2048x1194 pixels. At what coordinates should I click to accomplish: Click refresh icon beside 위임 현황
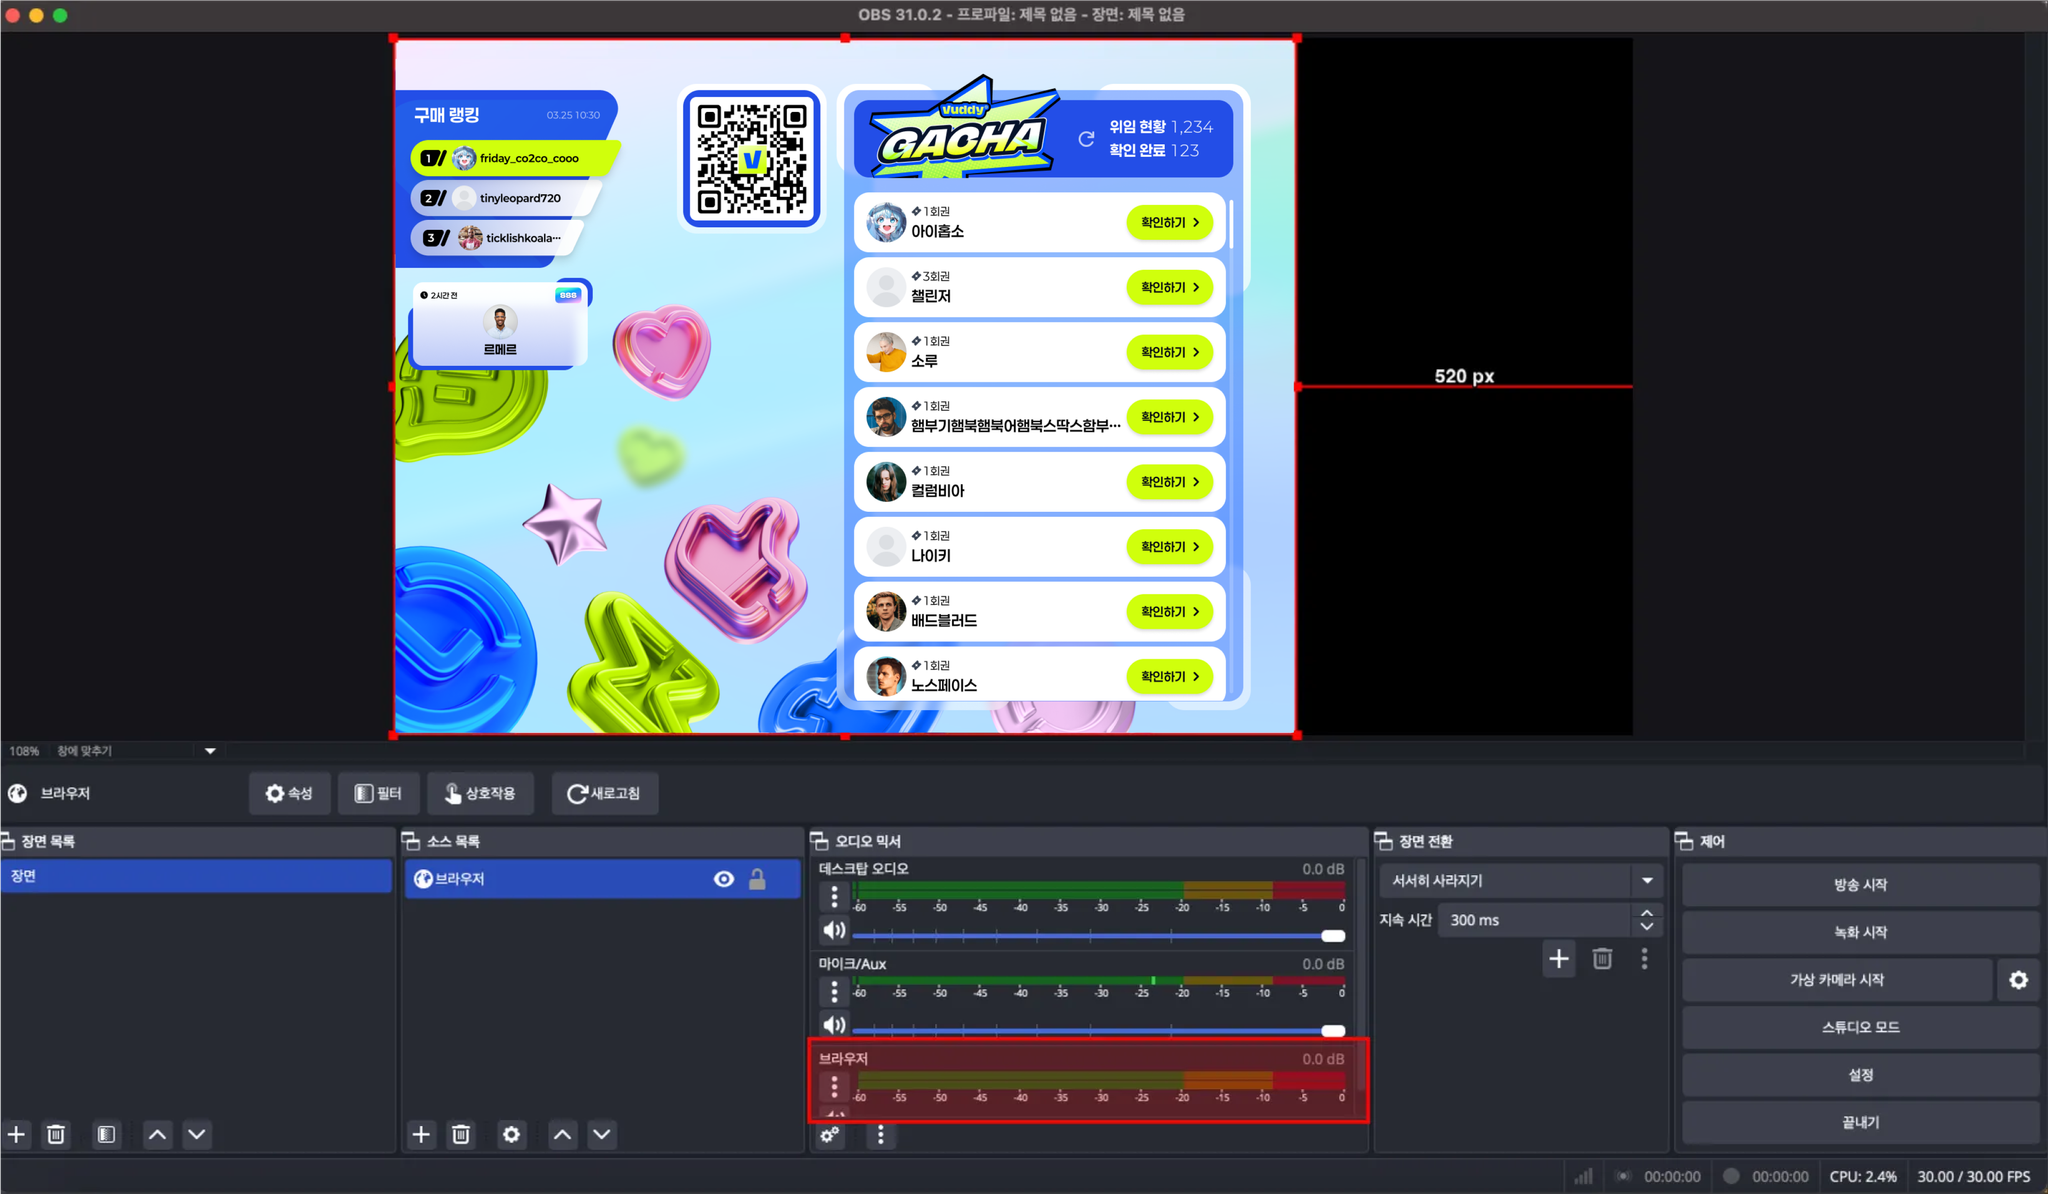1086,139
